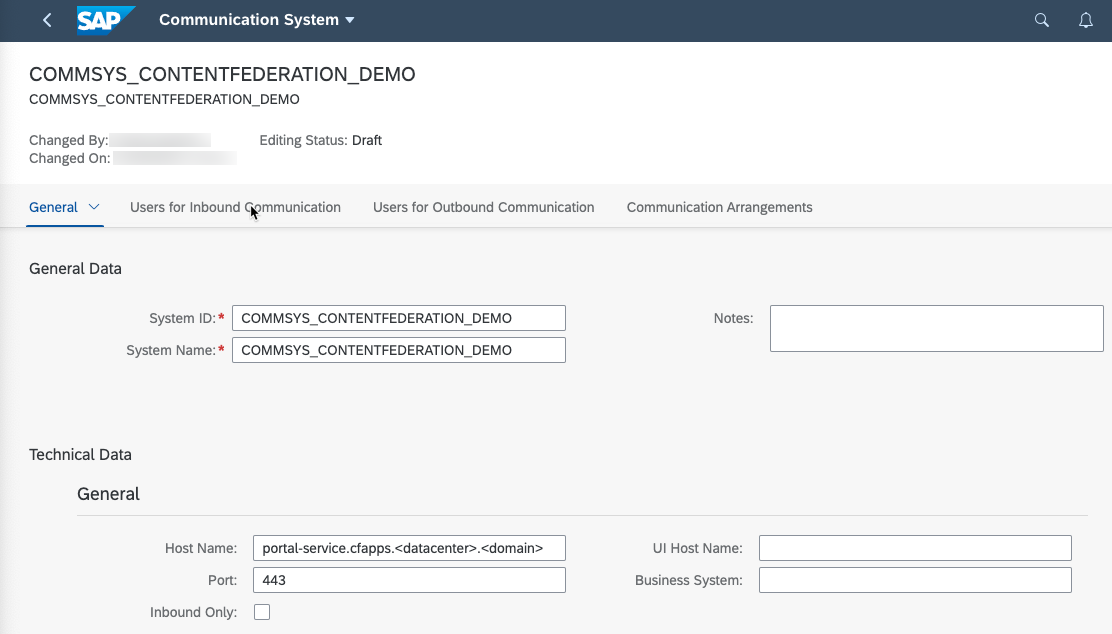The width and height of the screenshot is (1112, 634).
Task: Click the Business System field
Action: click(915, 580)
